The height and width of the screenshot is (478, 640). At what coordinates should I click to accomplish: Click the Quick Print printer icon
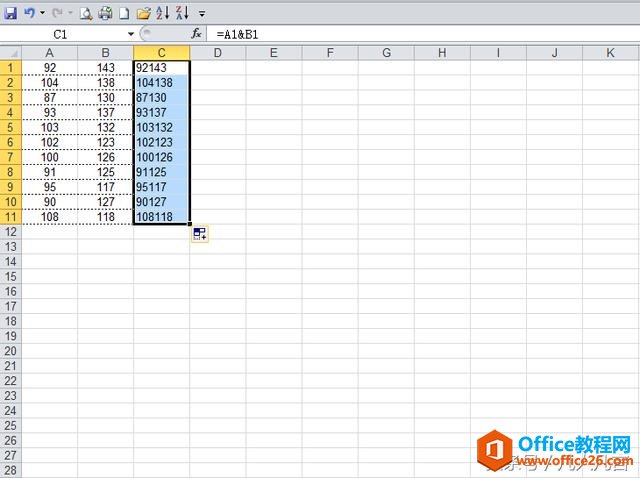[105, 13]
